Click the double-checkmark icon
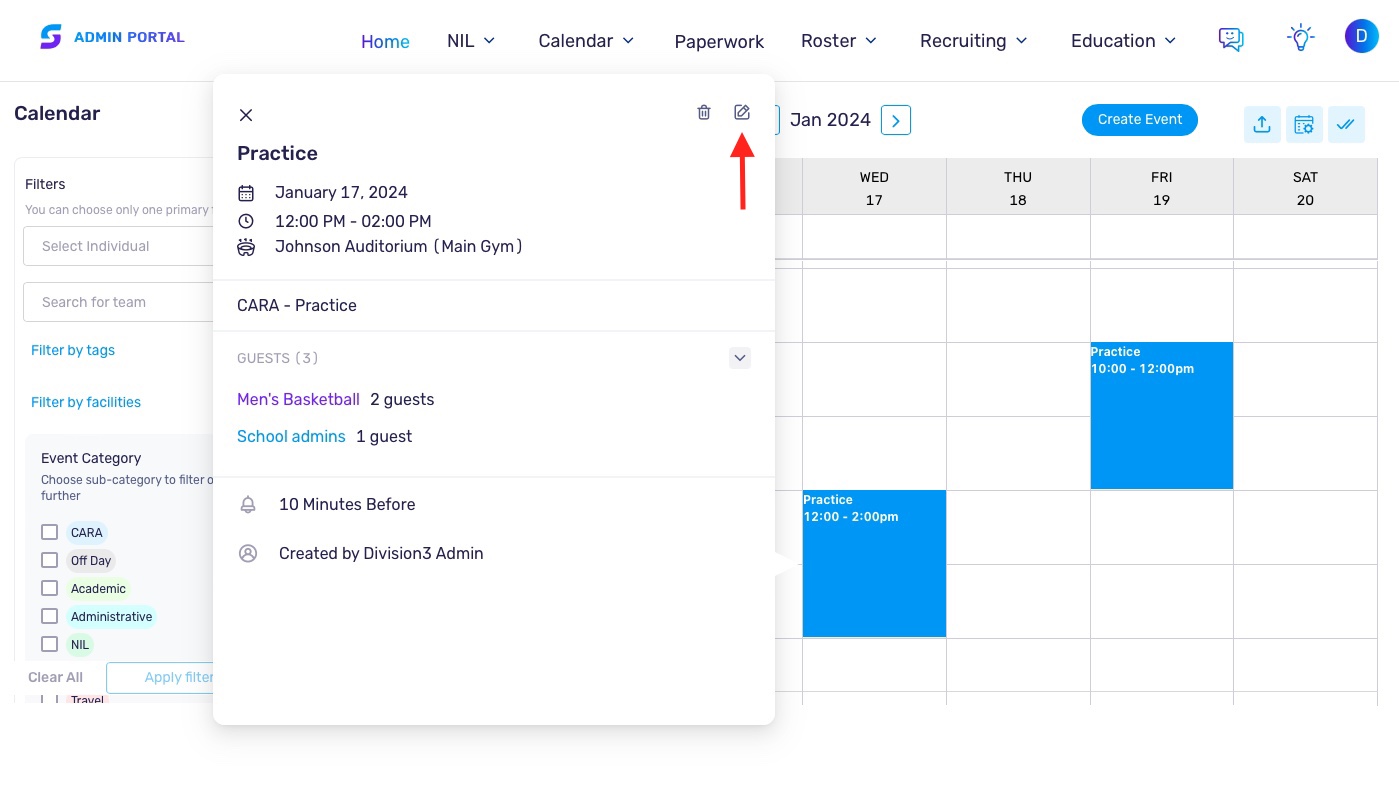 point(1346,124)
